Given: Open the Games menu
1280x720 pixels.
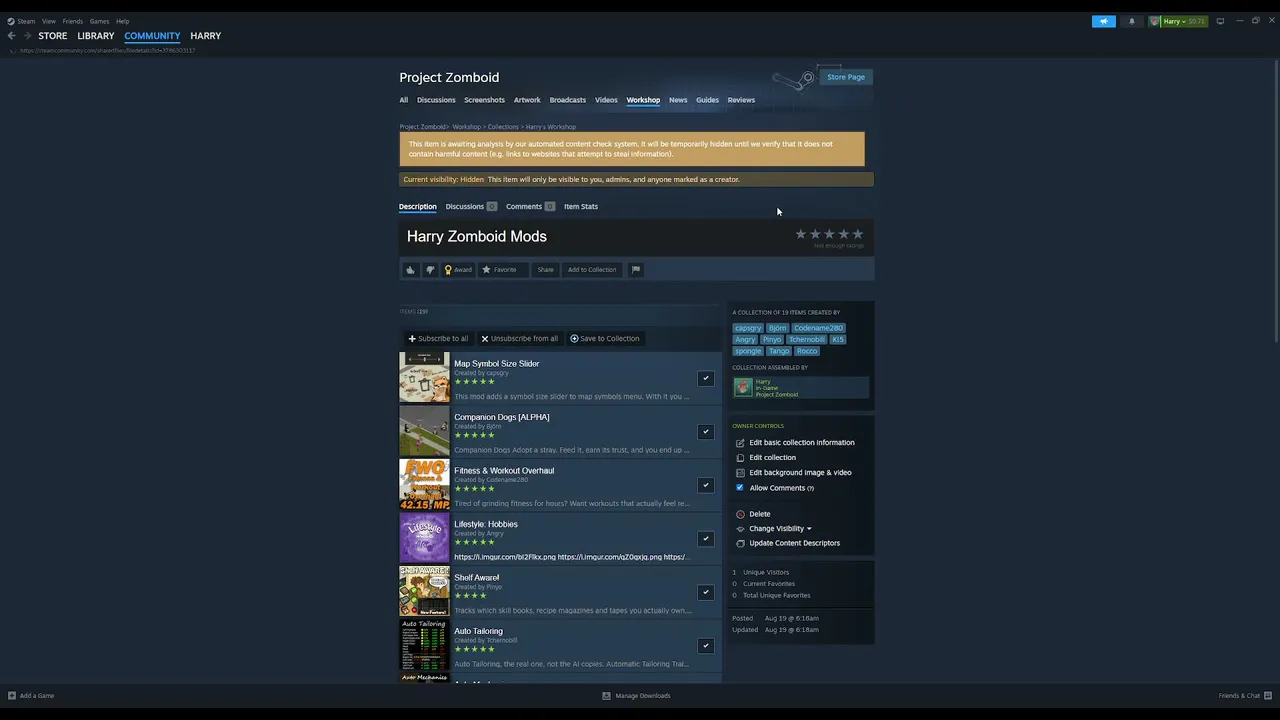Looking at the screenshot, I should pyautogui.click(x=100, y=21).
